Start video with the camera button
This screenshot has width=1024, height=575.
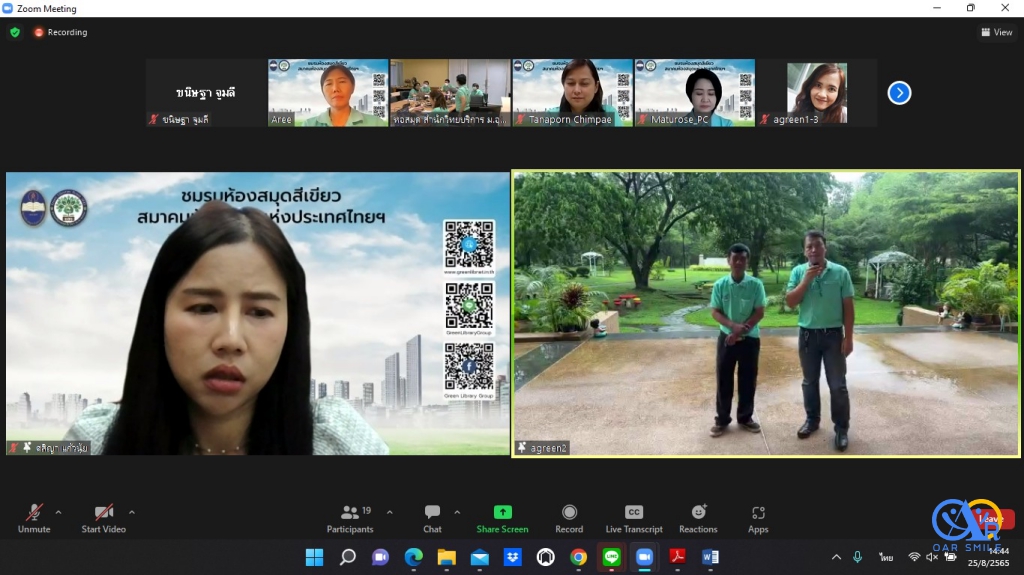pos(103,517)
